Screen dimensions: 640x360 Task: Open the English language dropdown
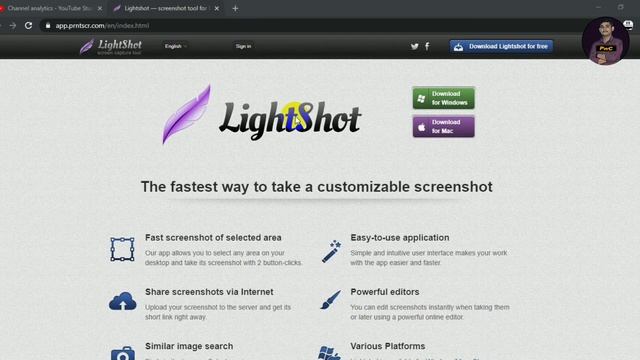[176, 46]
